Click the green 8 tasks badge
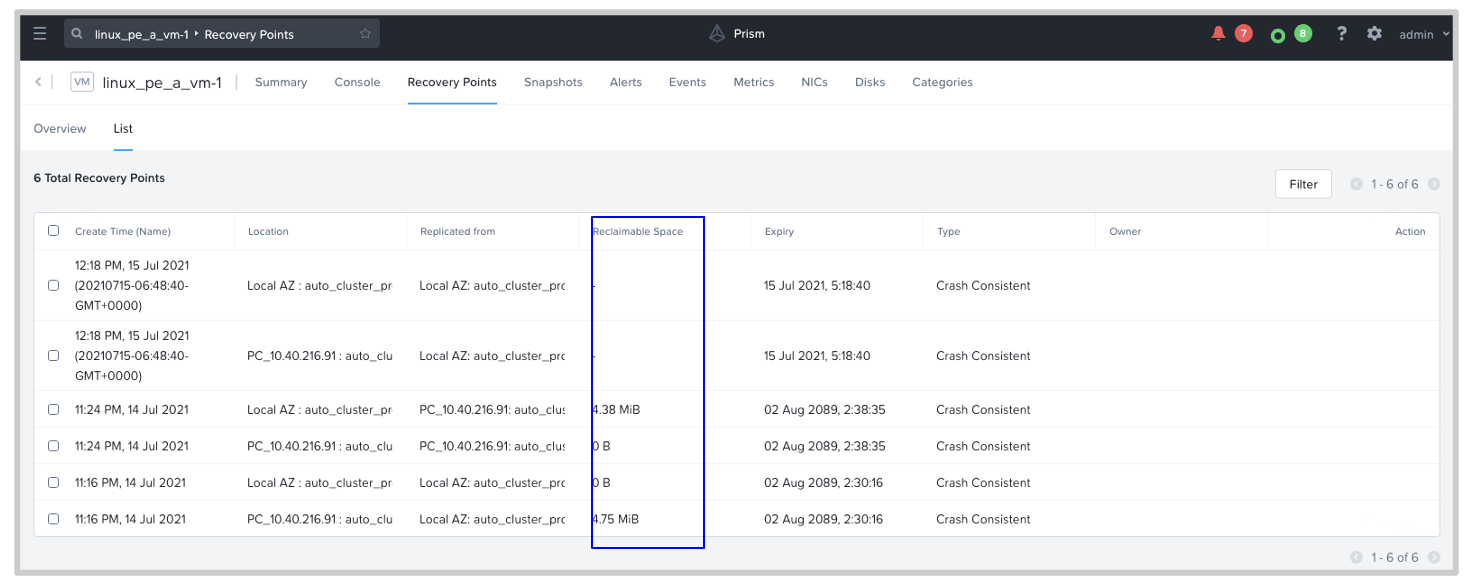 (x=1302, y=33)
